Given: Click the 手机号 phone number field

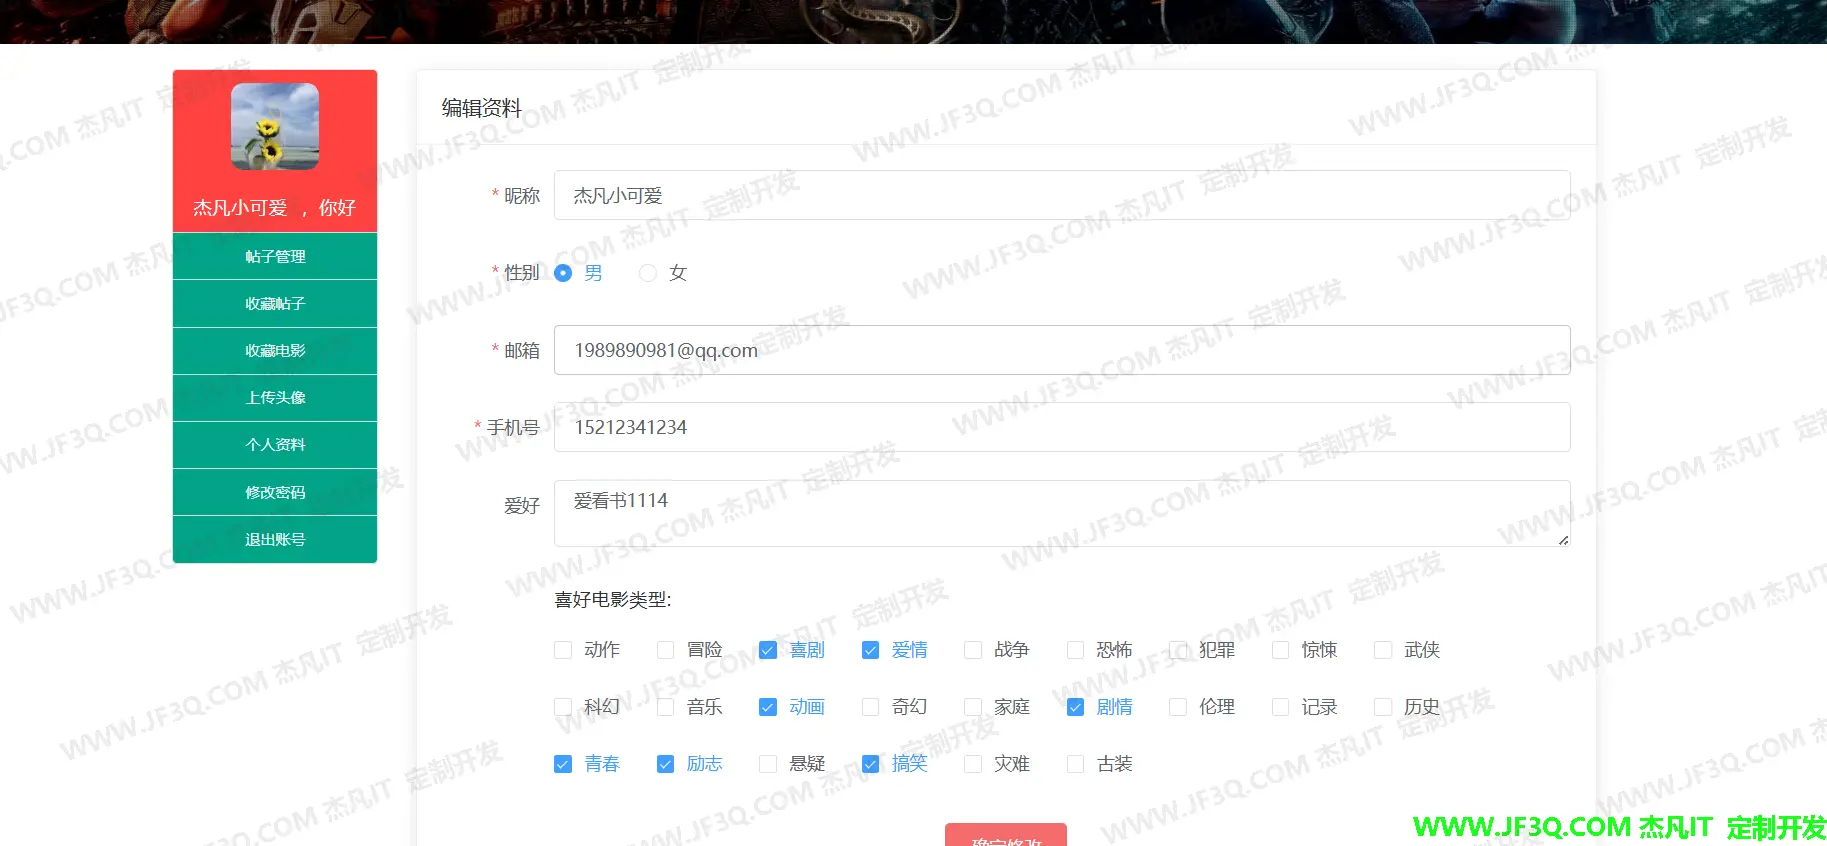Looking at the screenshot, I should 1061,428.
